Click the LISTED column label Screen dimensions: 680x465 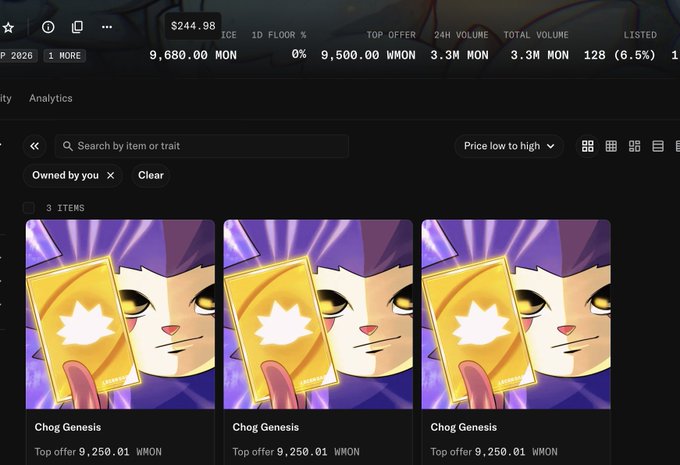(640, 35)
